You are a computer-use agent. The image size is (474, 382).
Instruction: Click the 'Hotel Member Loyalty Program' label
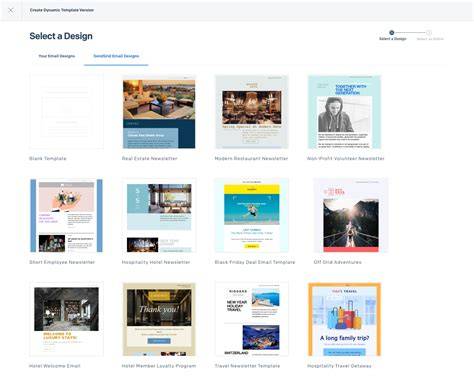[159, 366]
